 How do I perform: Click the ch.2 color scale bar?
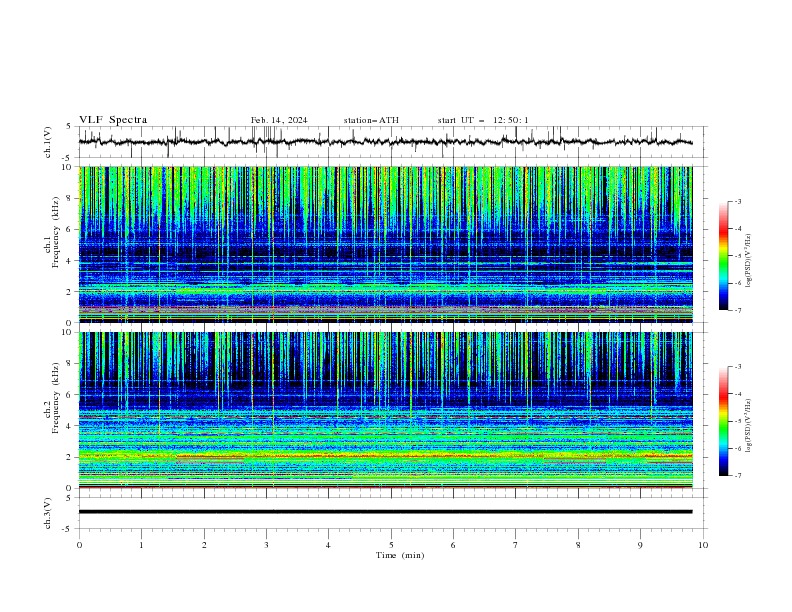point(724,421)
